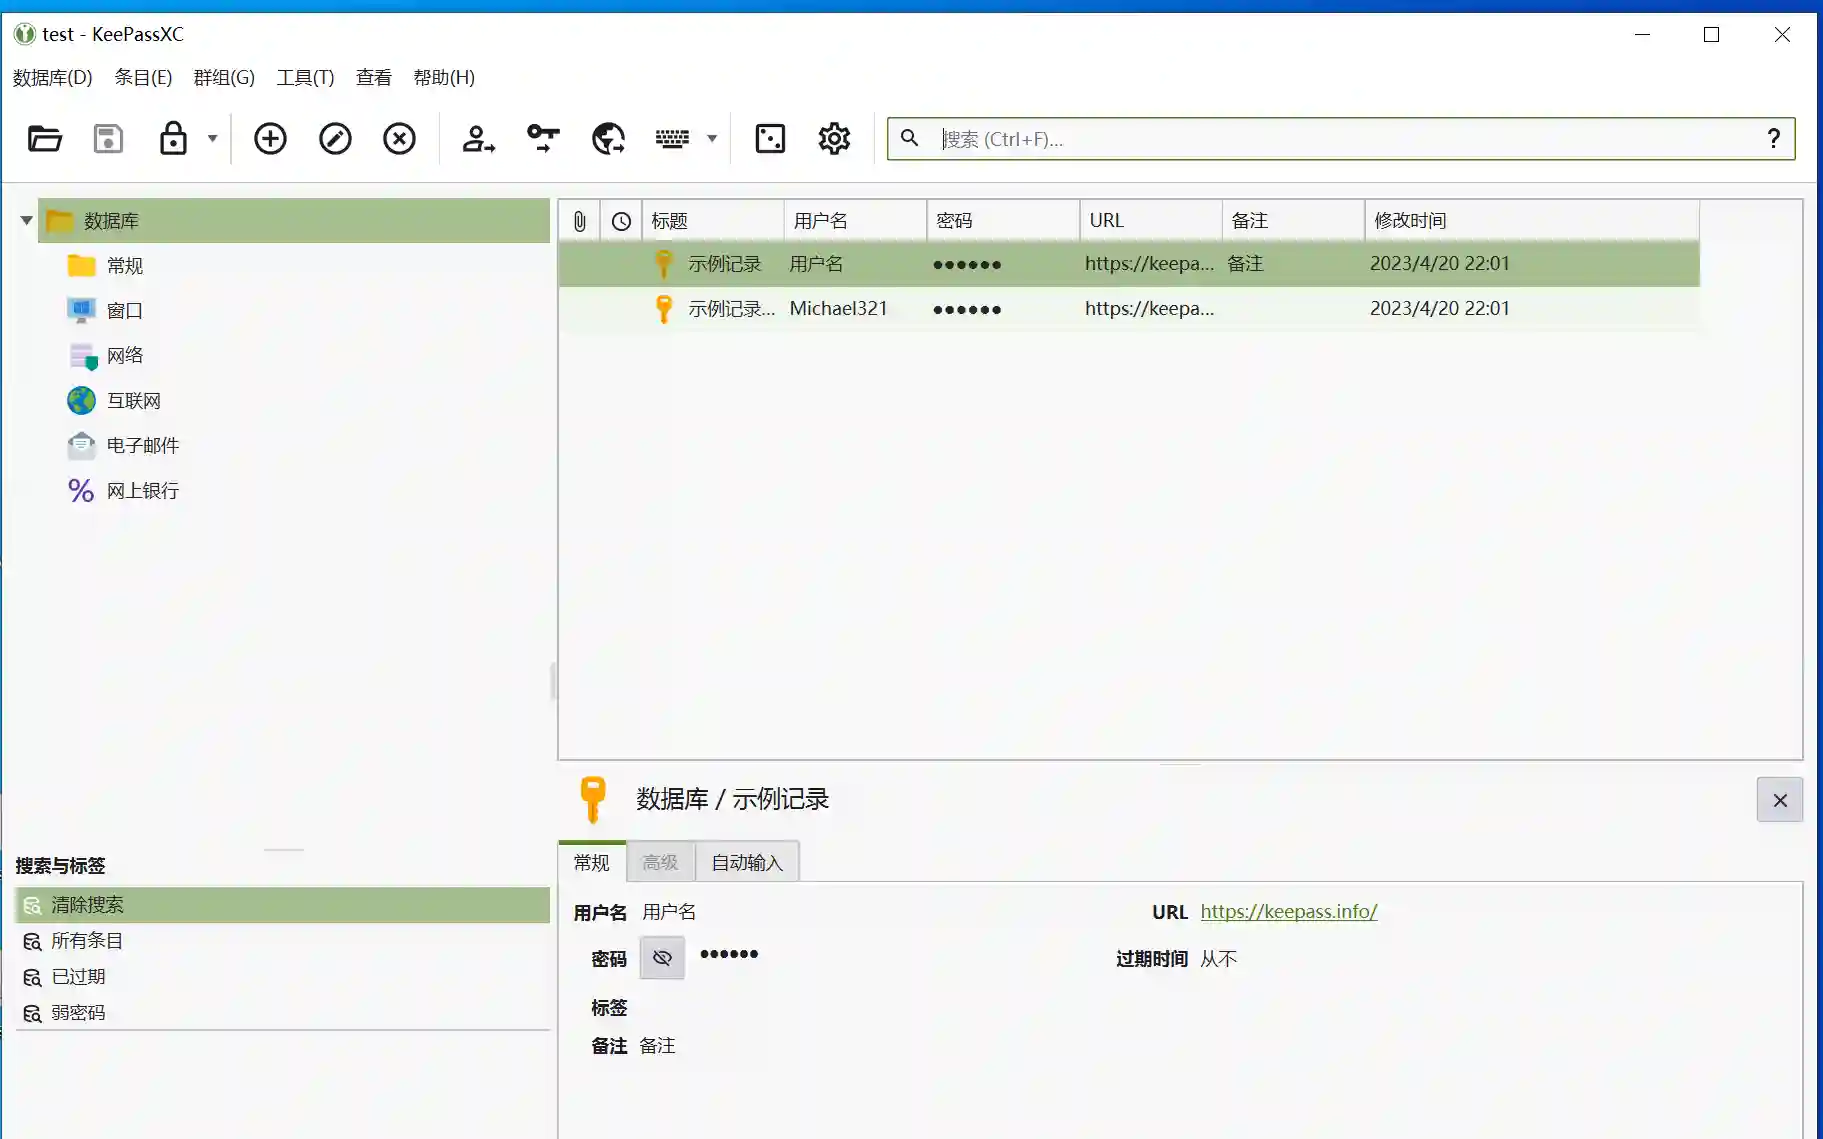Add a new entry with plus icon
This screenshot has width=1823, height=1139.
click(270, 138)
